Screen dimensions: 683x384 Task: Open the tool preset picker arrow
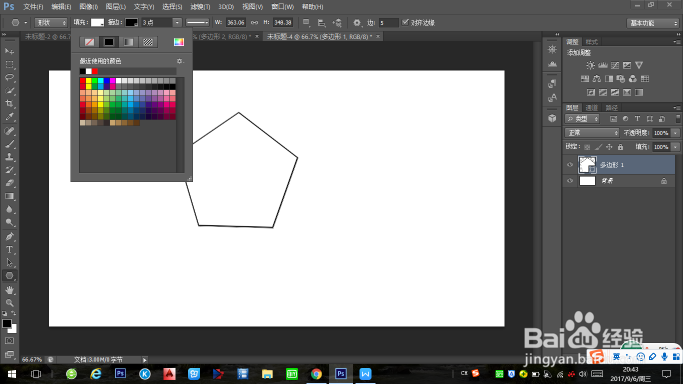(x=26, y=23)
